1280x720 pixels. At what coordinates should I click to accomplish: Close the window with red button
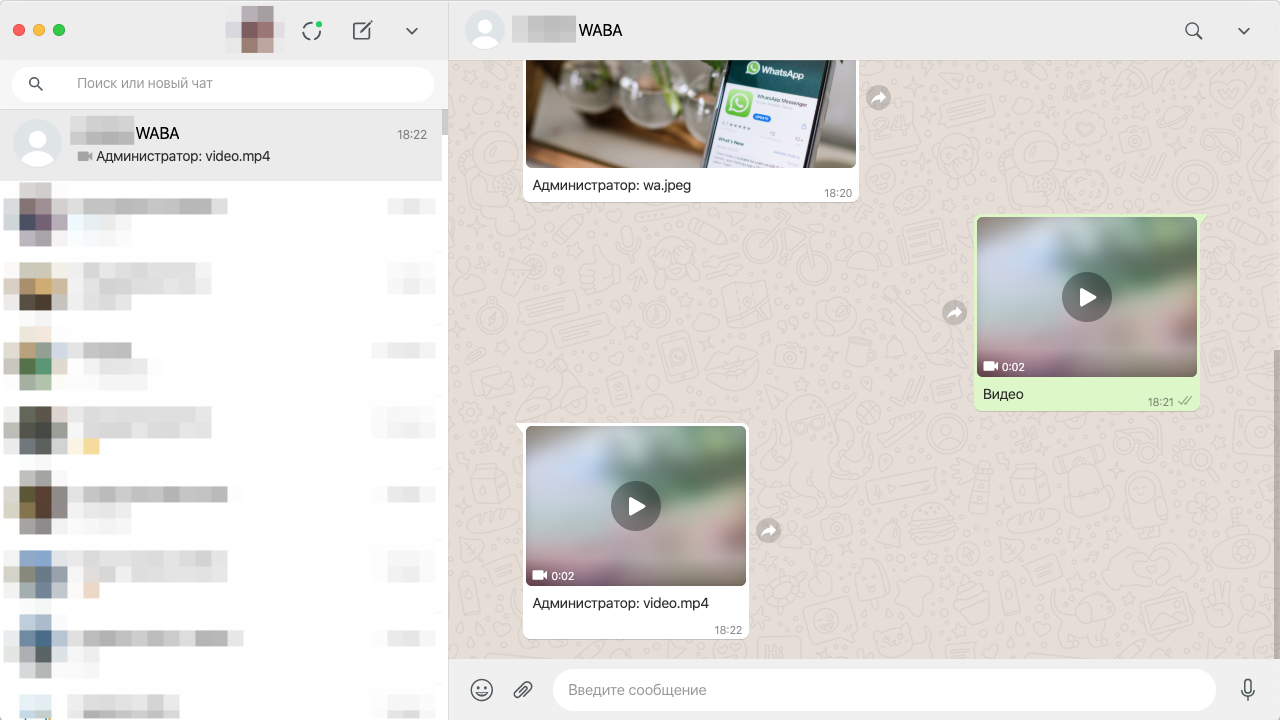pos(19,30)
